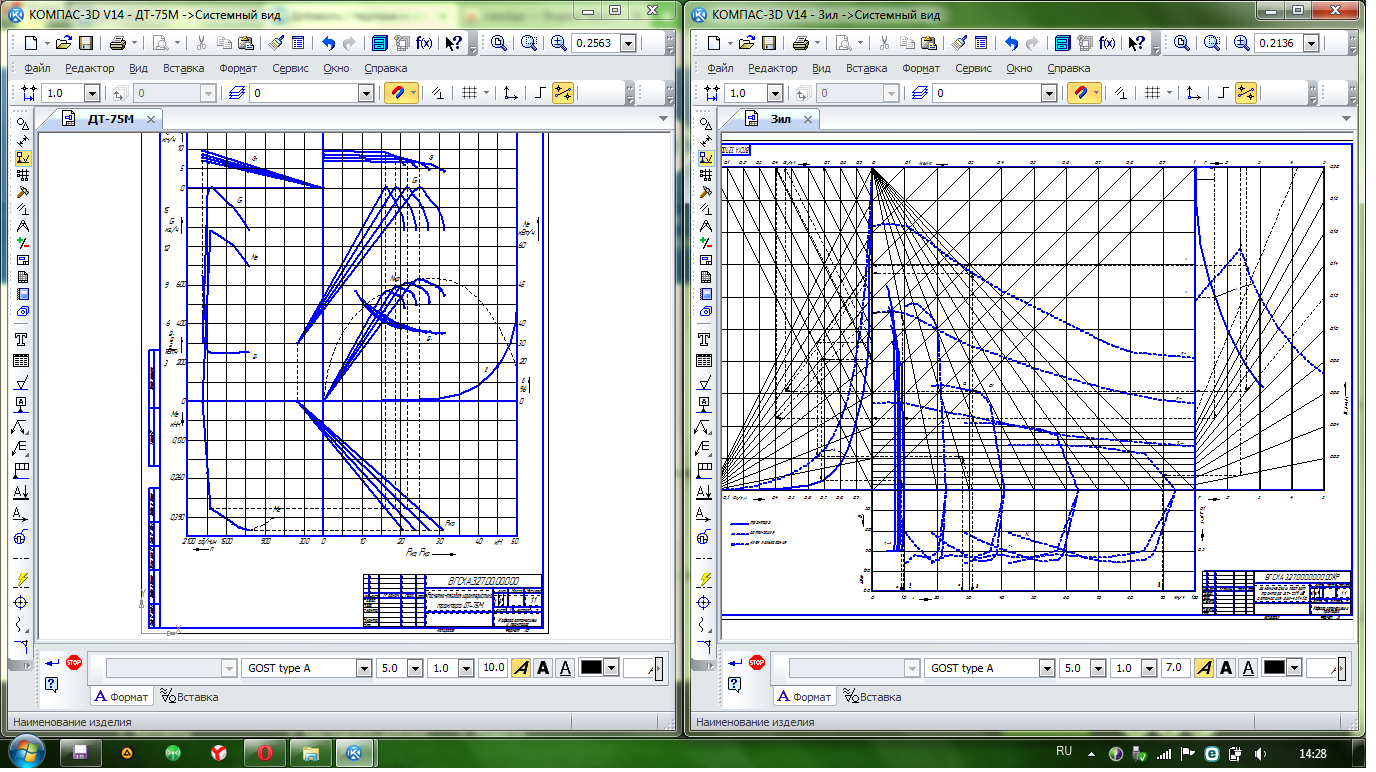Screen dimensions: 1376x772
Task: Open text color swatch in ДТ-75М window
Action: (x=591, y=668)
